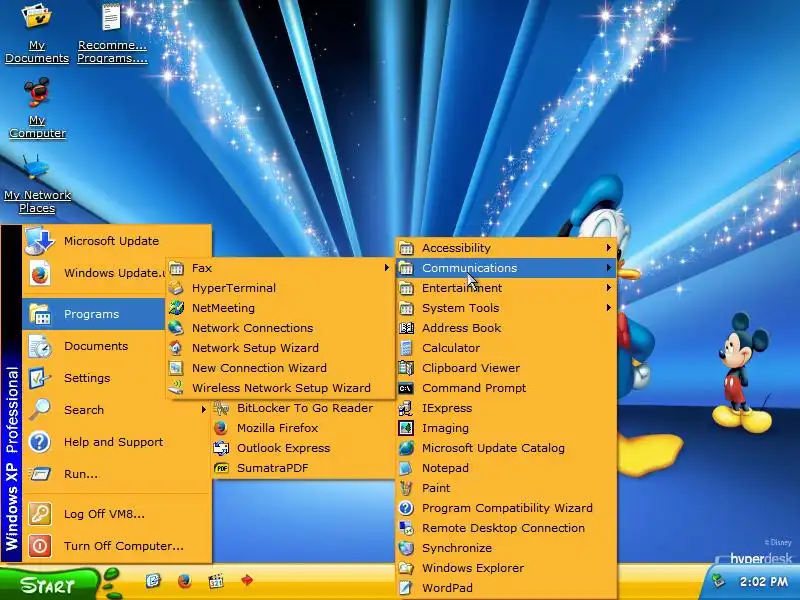Click the SumatraPDF icon
This screenshot has width=800, height=600.
pyautogui.click(x=221, y=468)
